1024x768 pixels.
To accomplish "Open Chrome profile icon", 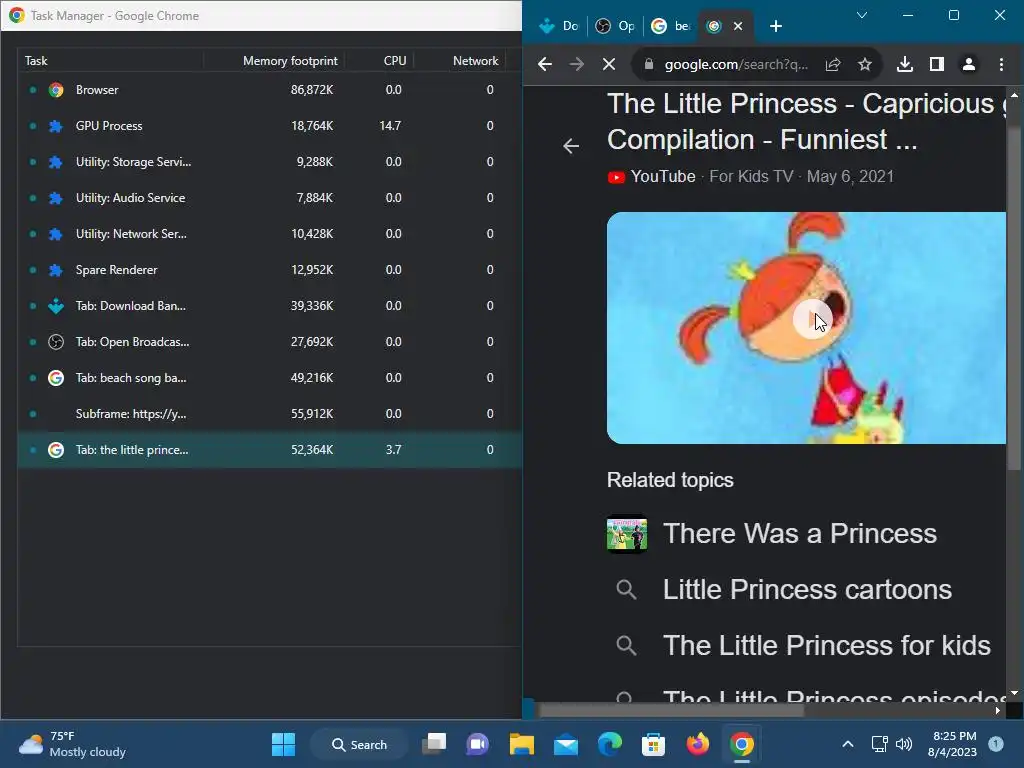I will (968, 64).
